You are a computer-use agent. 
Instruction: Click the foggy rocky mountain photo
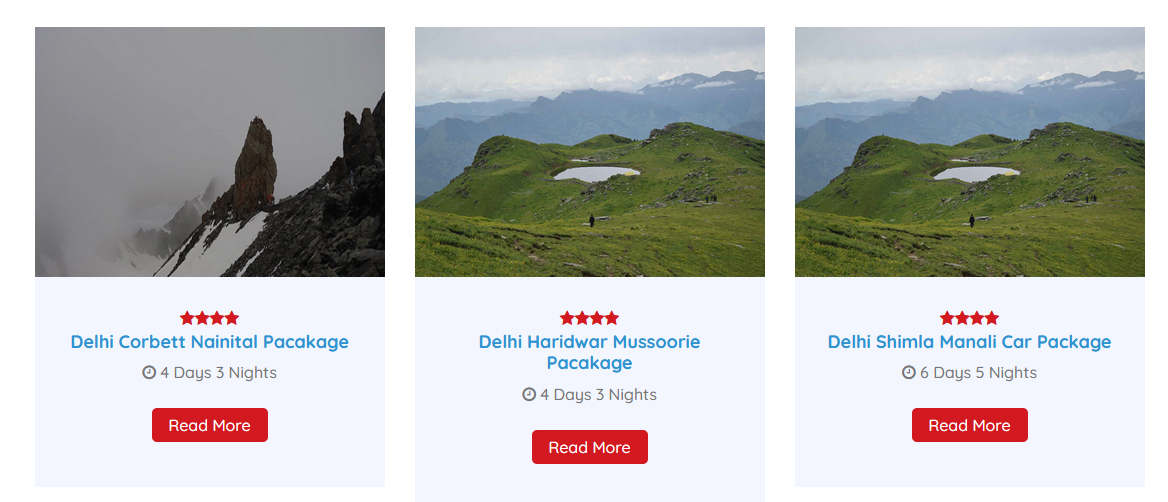click(210, 152)
